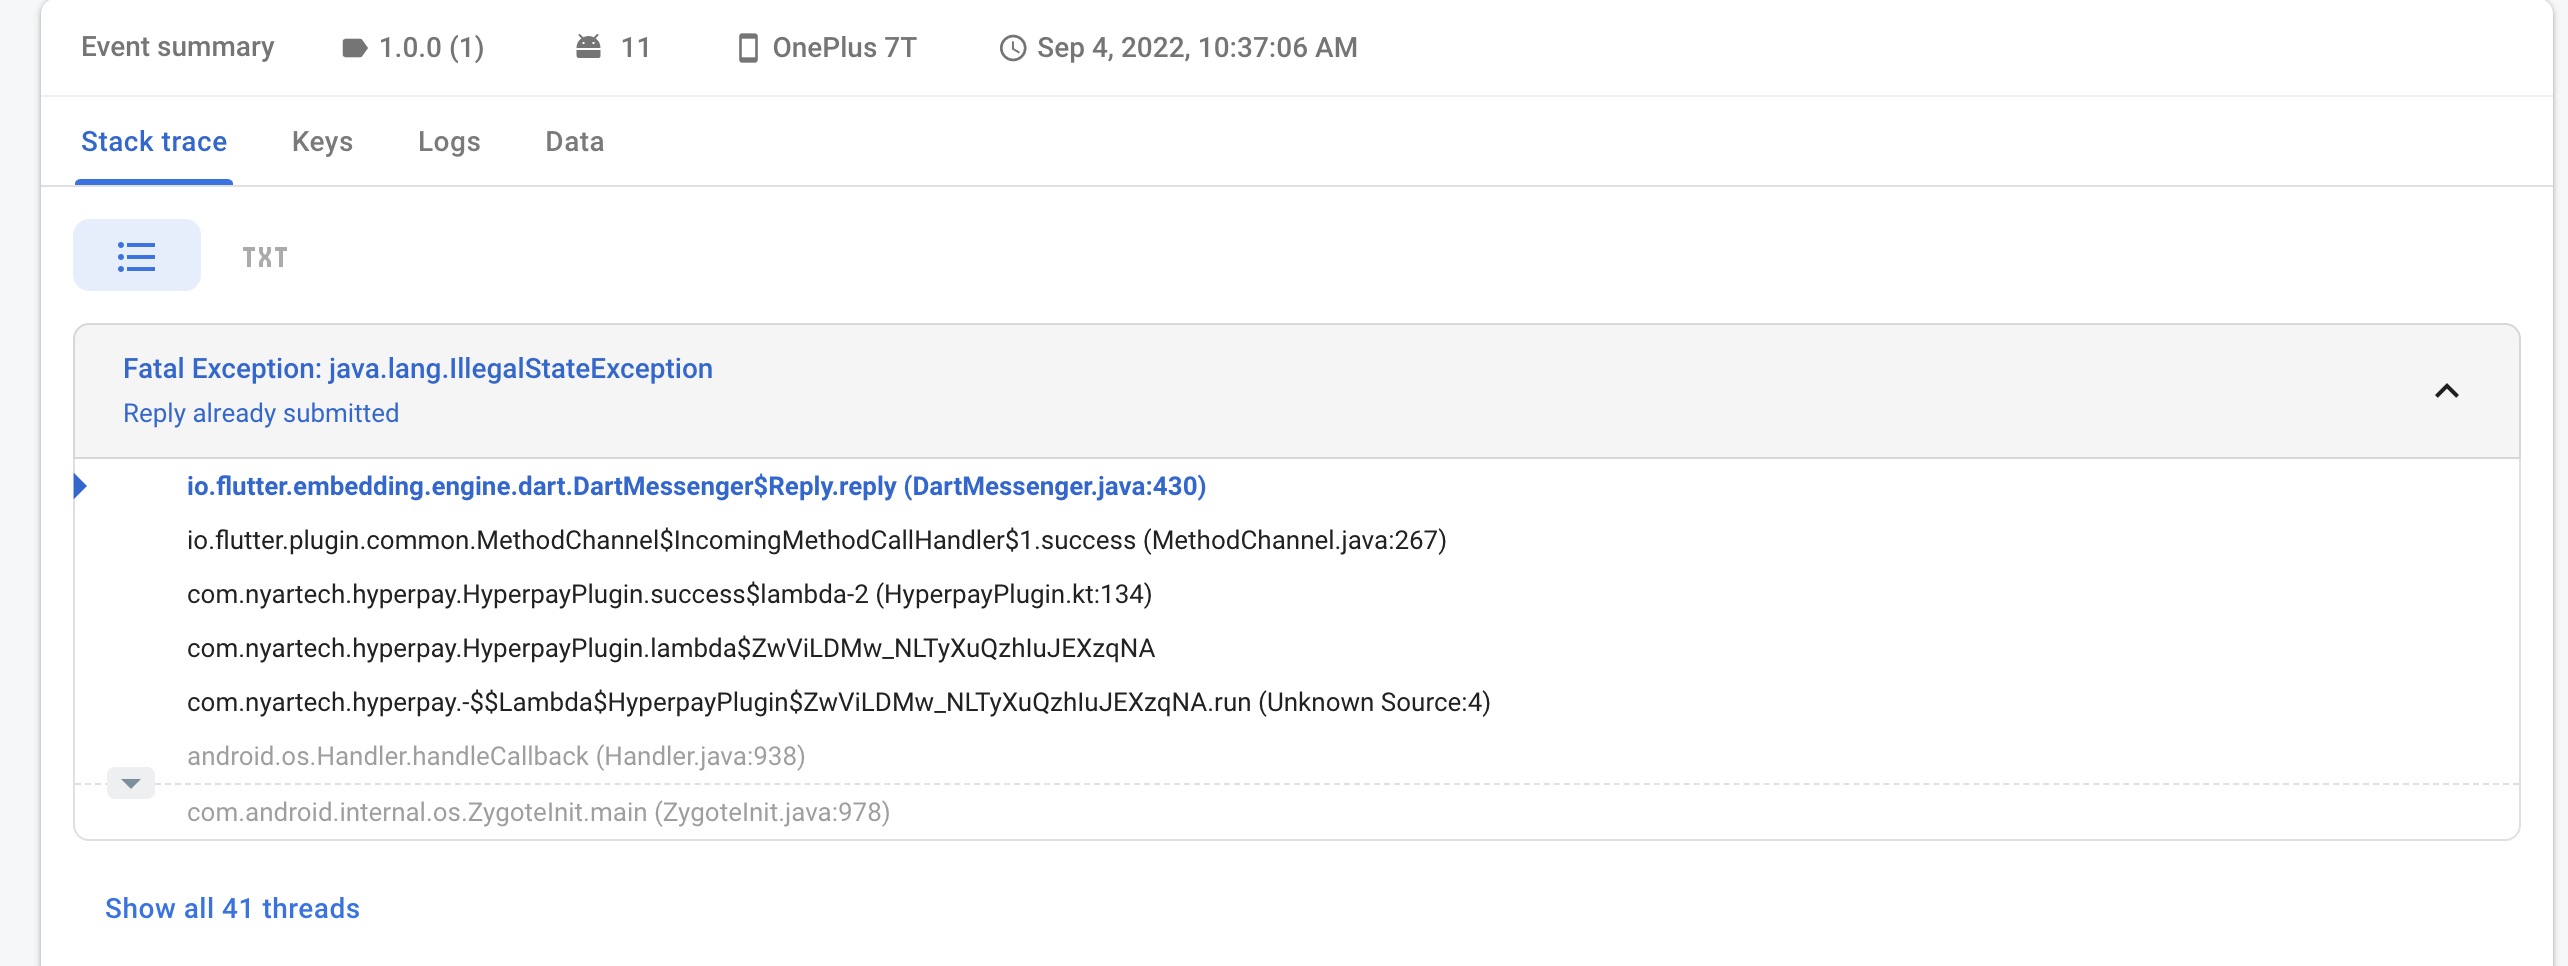Screen dimensions: 2568x966
Task: Click the clock icon beside the event timestamp
Action: tap(1012, 46)
